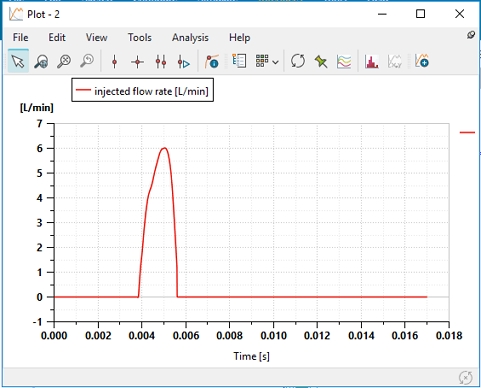Click the green pin icon
481x388 pixels.
(321, 62)
